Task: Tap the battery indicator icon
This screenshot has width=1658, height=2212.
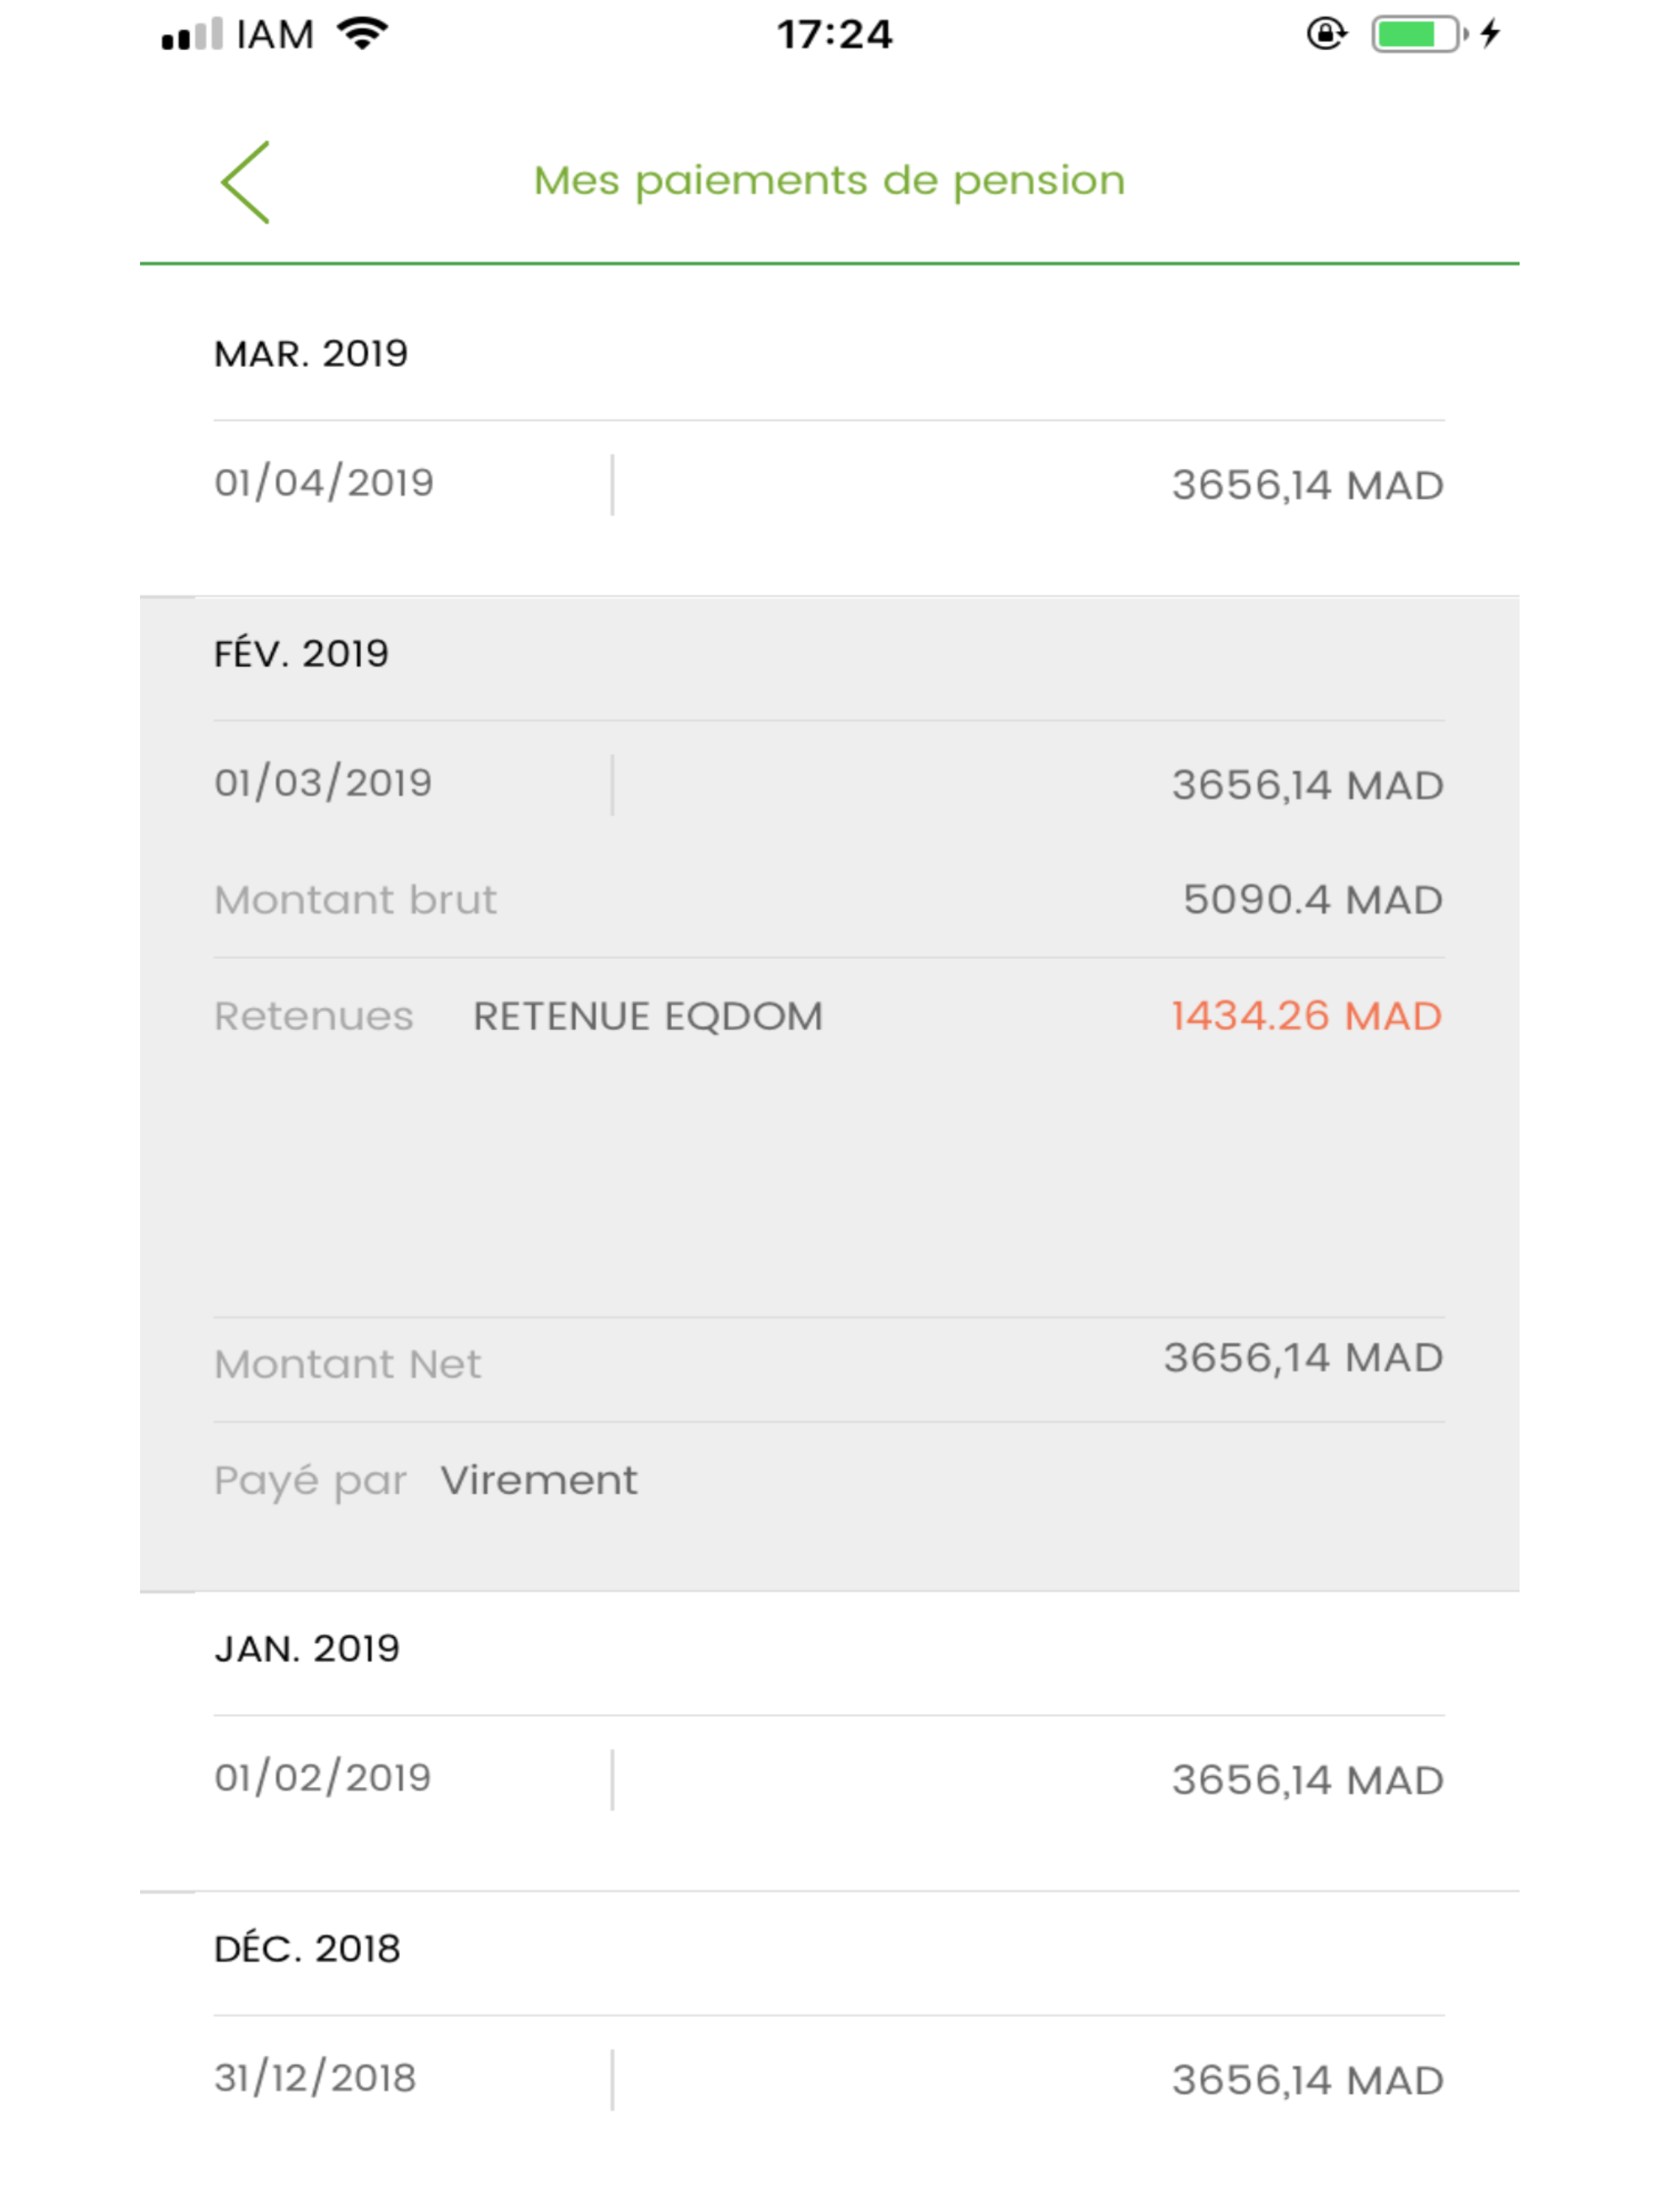Action: coord(1416,34)
